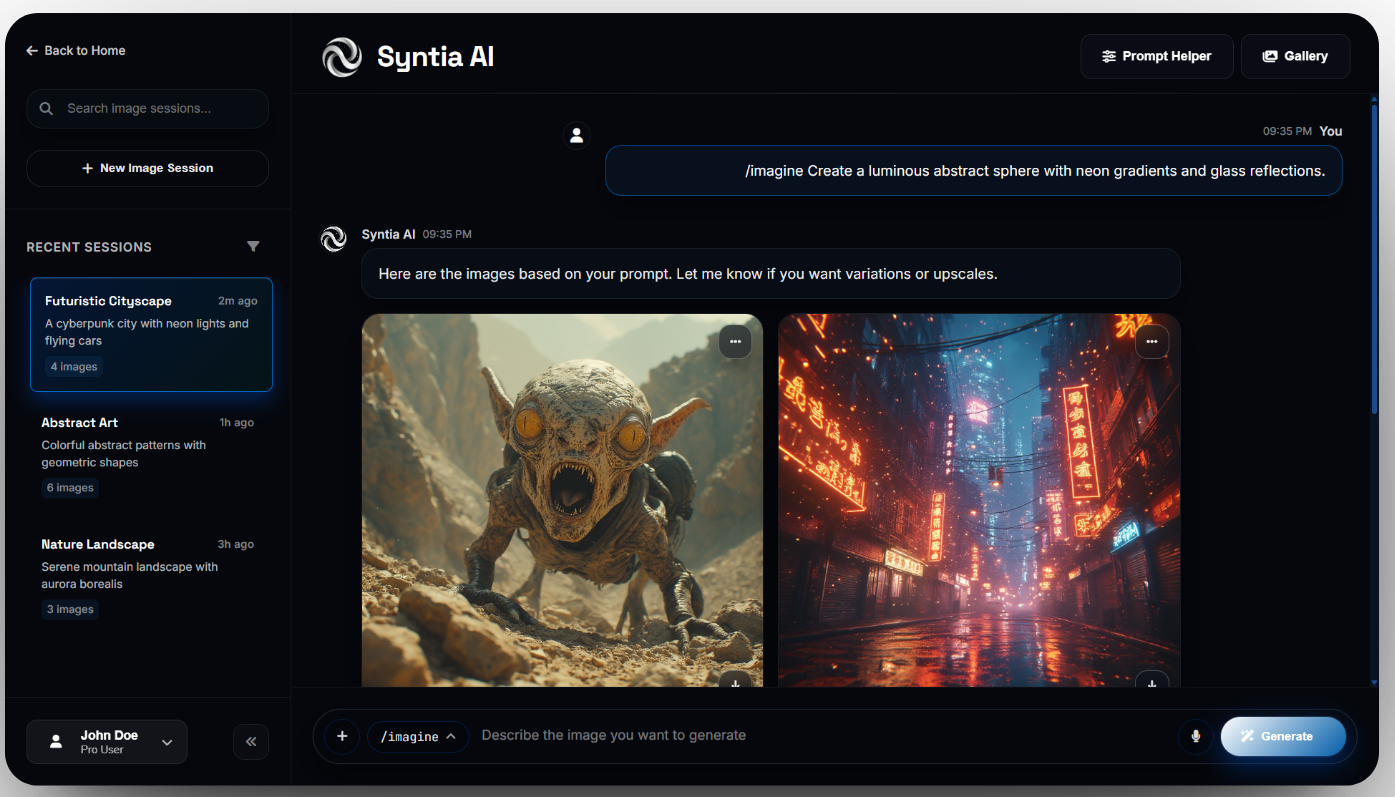The image size is (1395, 797).
Task: Open the Gallery tab
Action: click(1295, 56)
